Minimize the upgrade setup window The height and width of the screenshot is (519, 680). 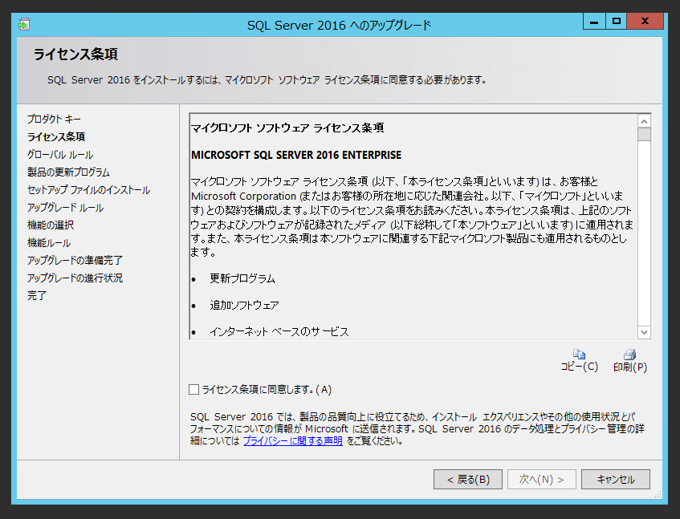(594, 21)
